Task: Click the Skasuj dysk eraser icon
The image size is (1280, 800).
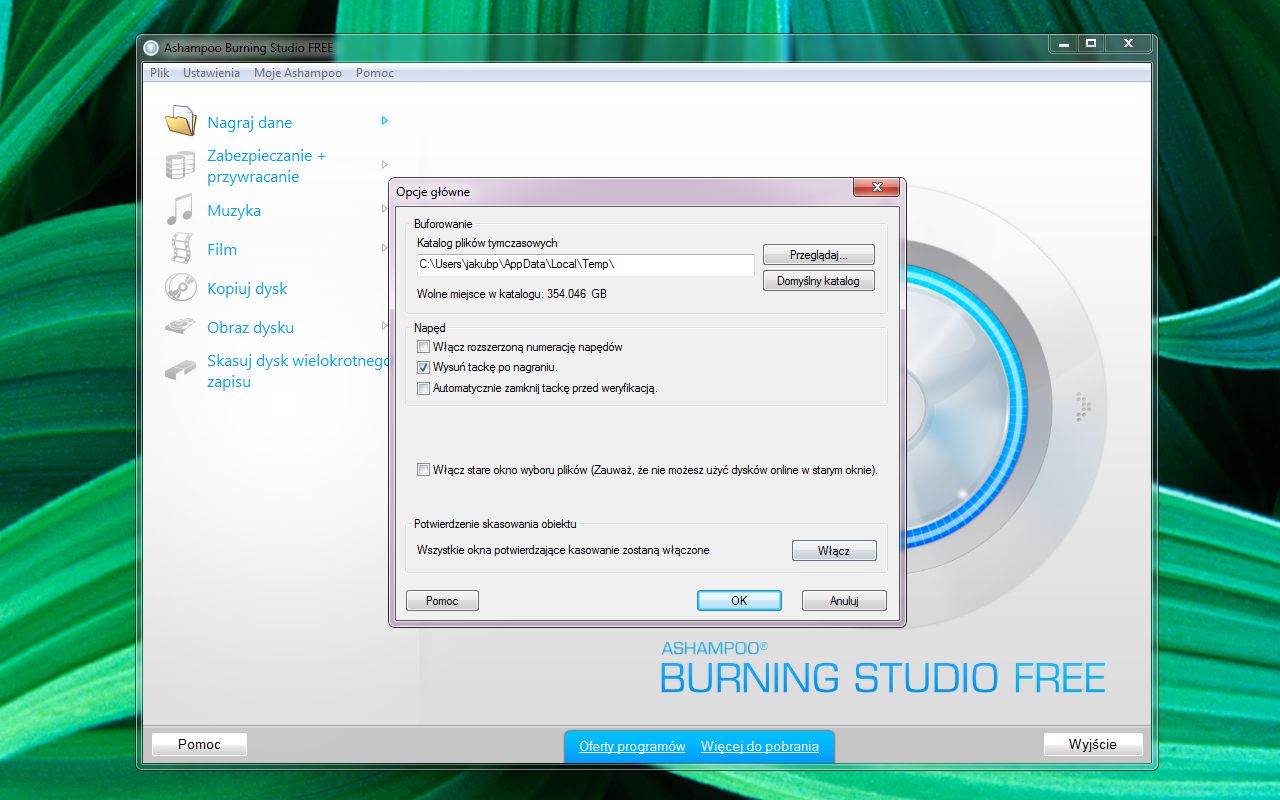Action: pyautogui.click(x=181, y=370)
